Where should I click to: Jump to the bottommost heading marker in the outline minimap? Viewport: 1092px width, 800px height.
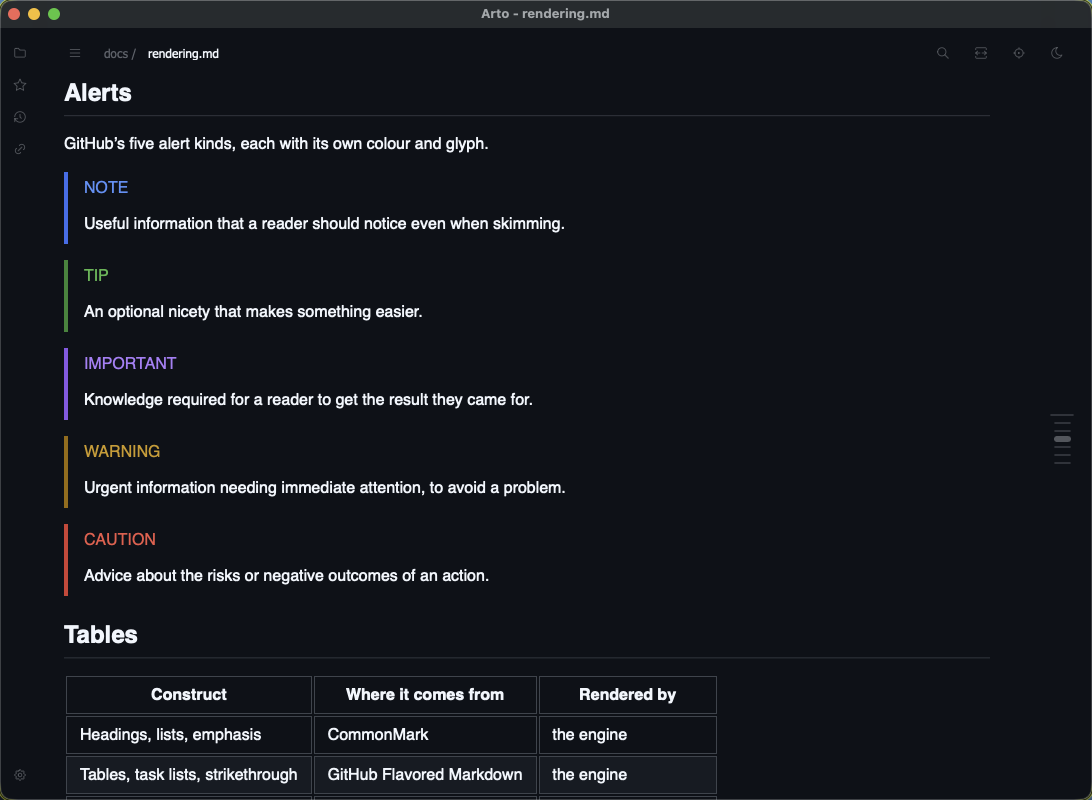click(x=1062, y=463)
